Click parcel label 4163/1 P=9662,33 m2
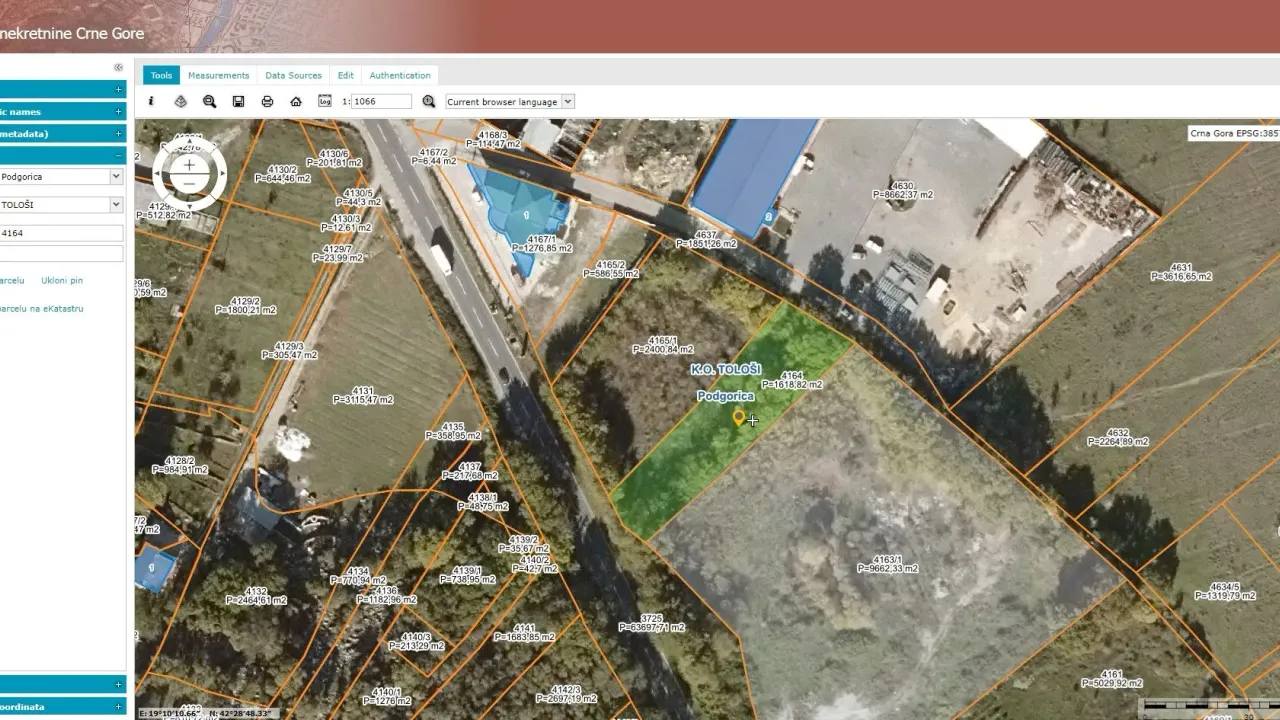1280x720 pixels. (x=887, y=564)
